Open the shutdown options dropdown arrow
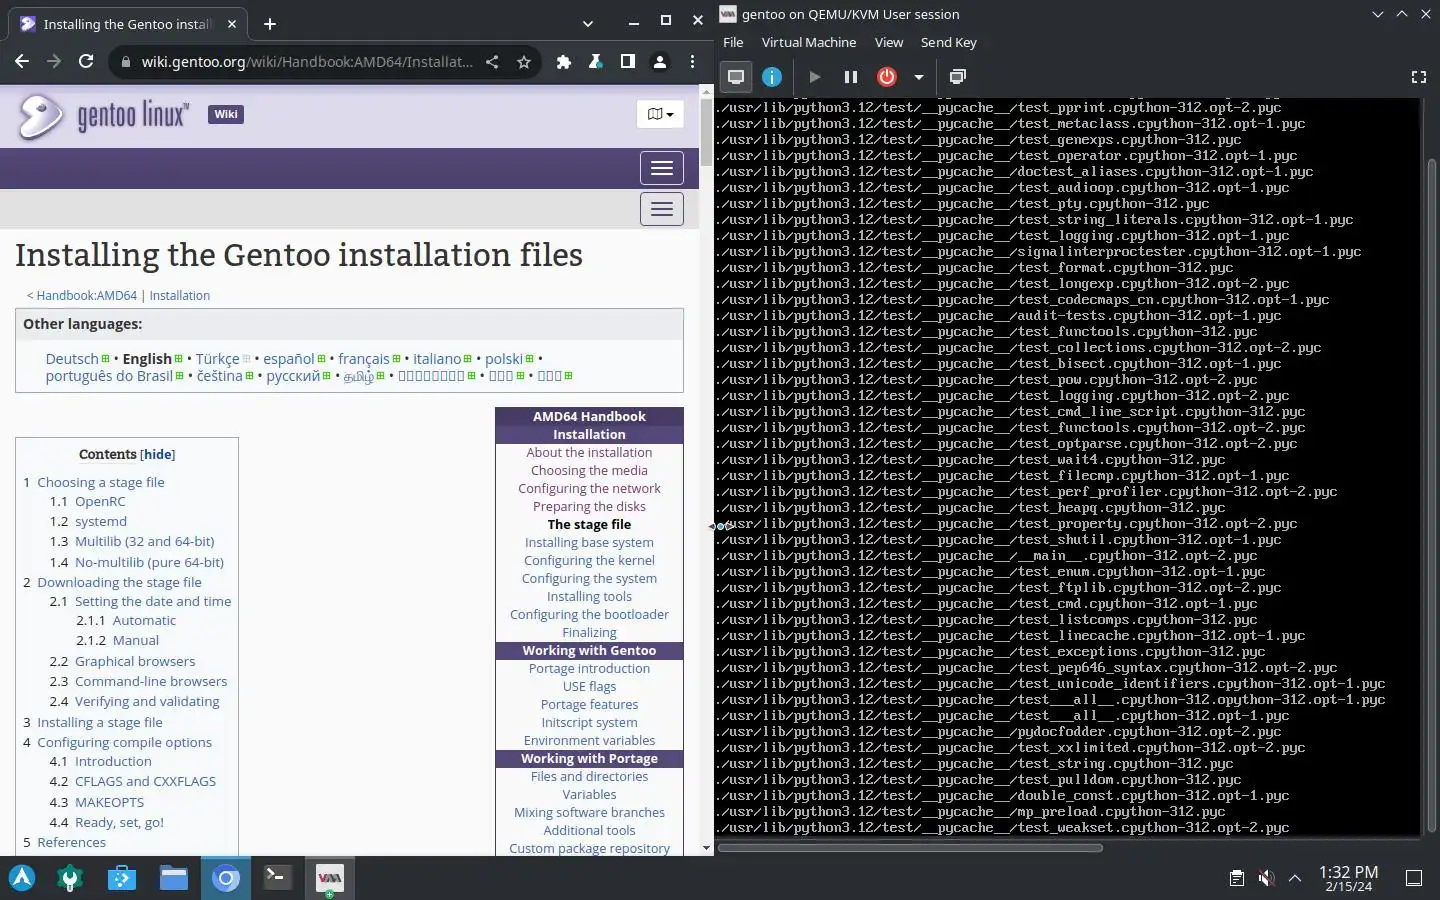The image size is (1440, 900). [918, 77]
